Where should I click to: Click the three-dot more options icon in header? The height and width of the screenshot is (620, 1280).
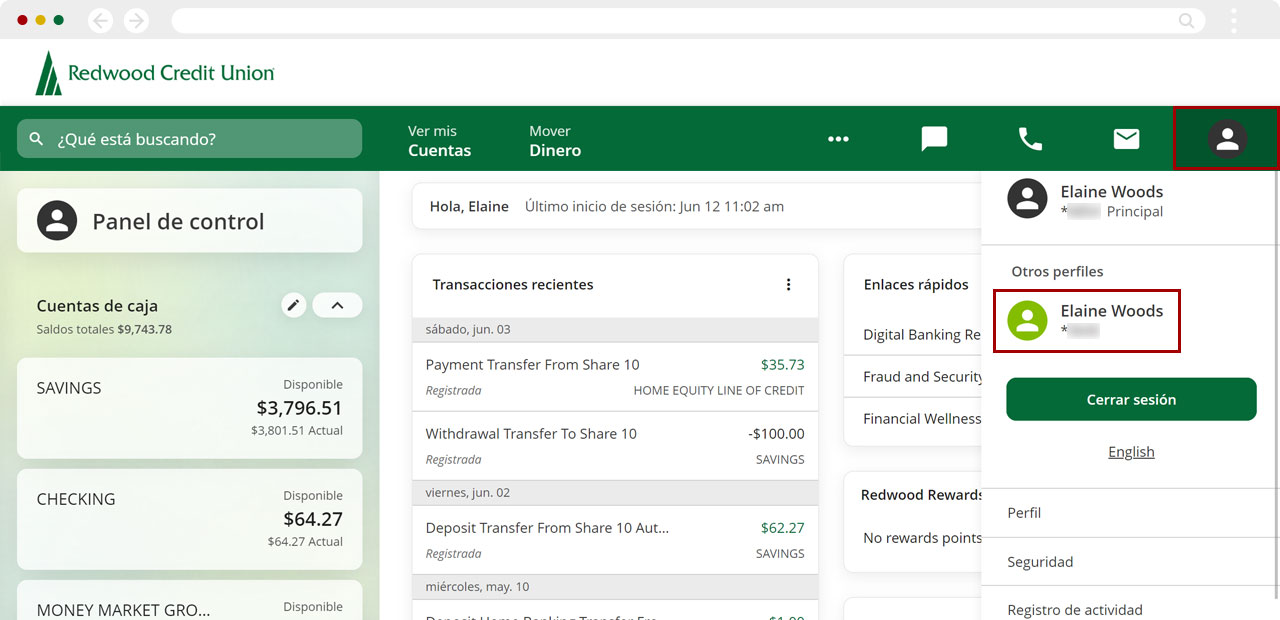(x=838, y=139)
